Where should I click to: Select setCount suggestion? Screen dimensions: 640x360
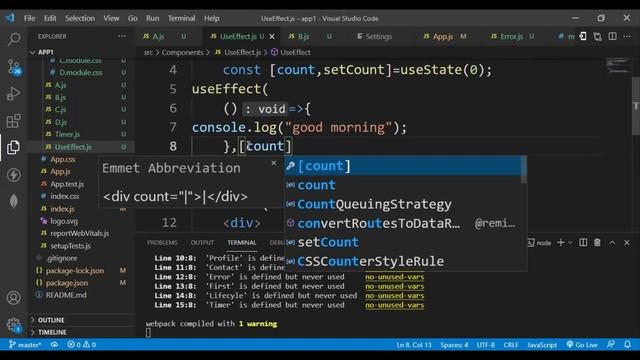[x=403, y=242]
